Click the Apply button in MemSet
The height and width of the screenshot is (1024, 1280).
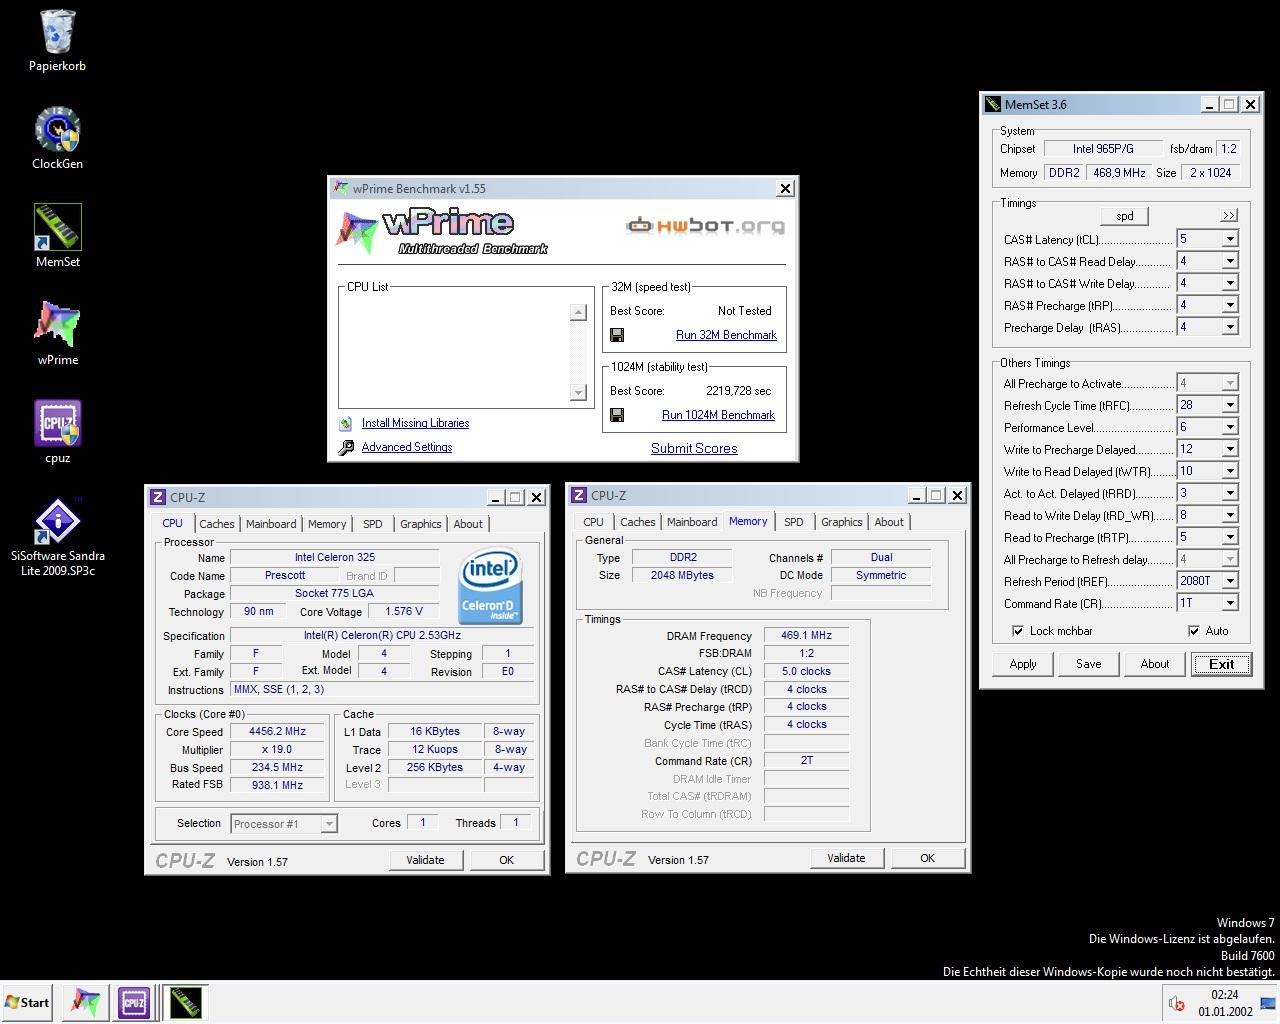[x=1023, y=664]
